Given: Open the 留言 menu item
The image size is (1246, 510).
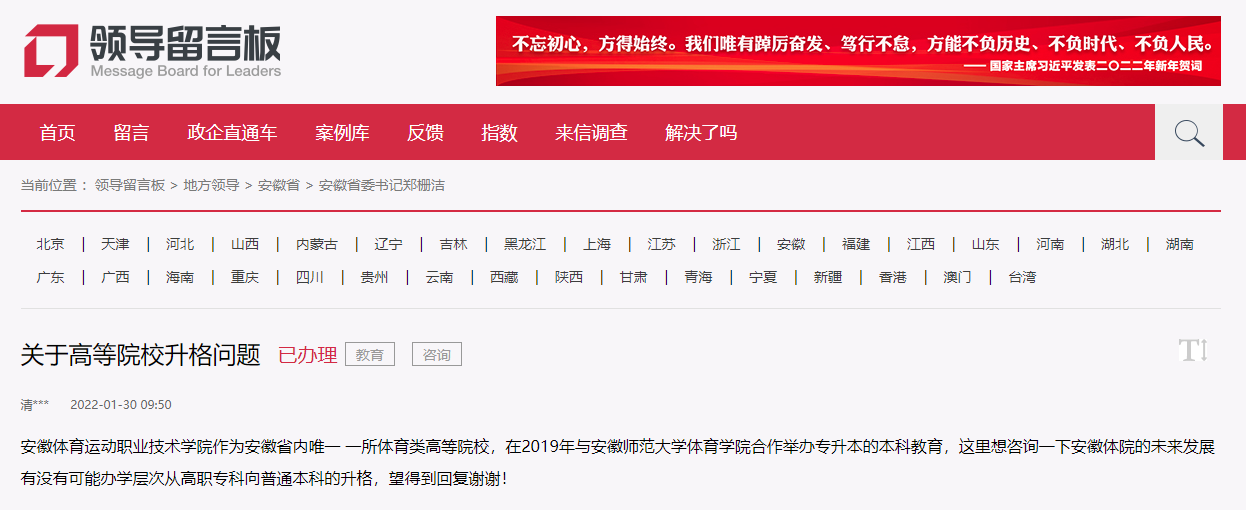Looking at the screenshot, I should point(131,133).
